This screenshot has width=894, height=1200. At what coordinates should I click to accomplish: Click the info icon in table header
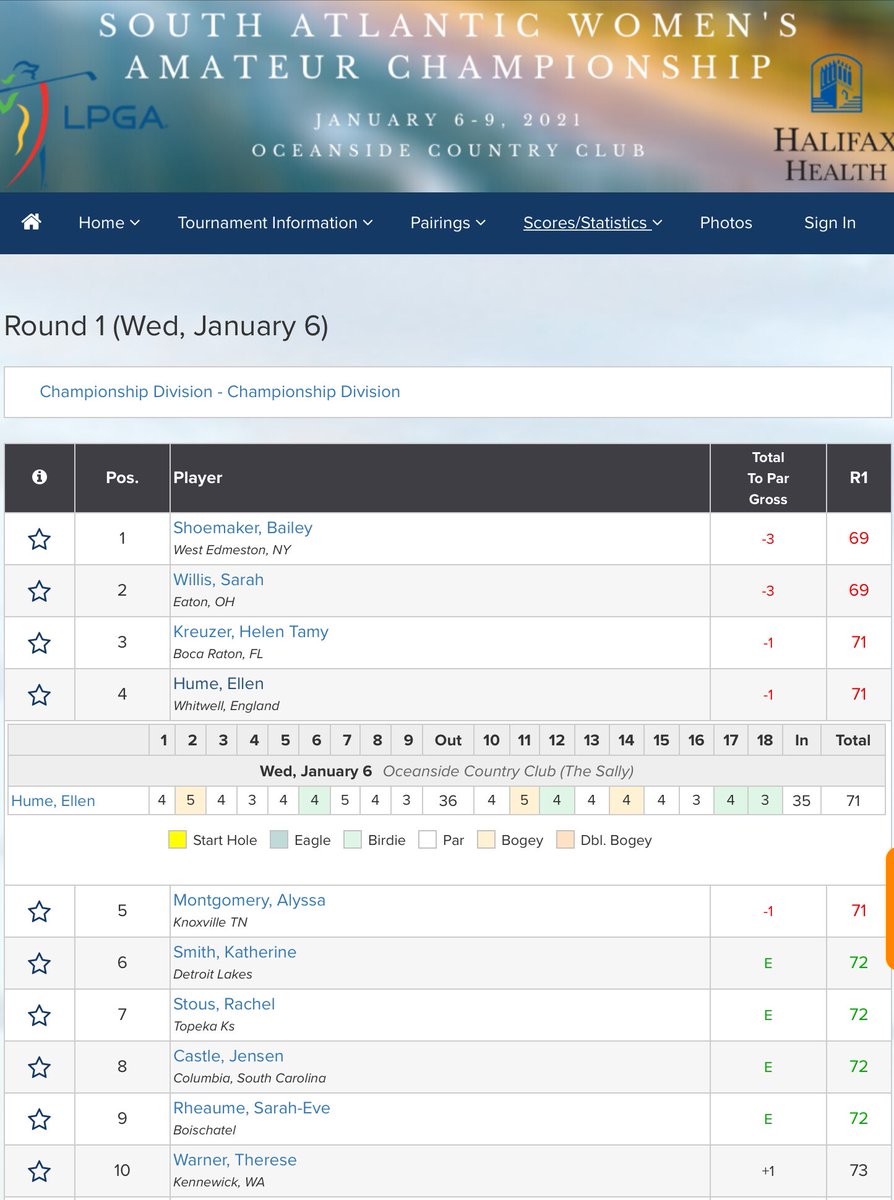[x=39, y=477]
